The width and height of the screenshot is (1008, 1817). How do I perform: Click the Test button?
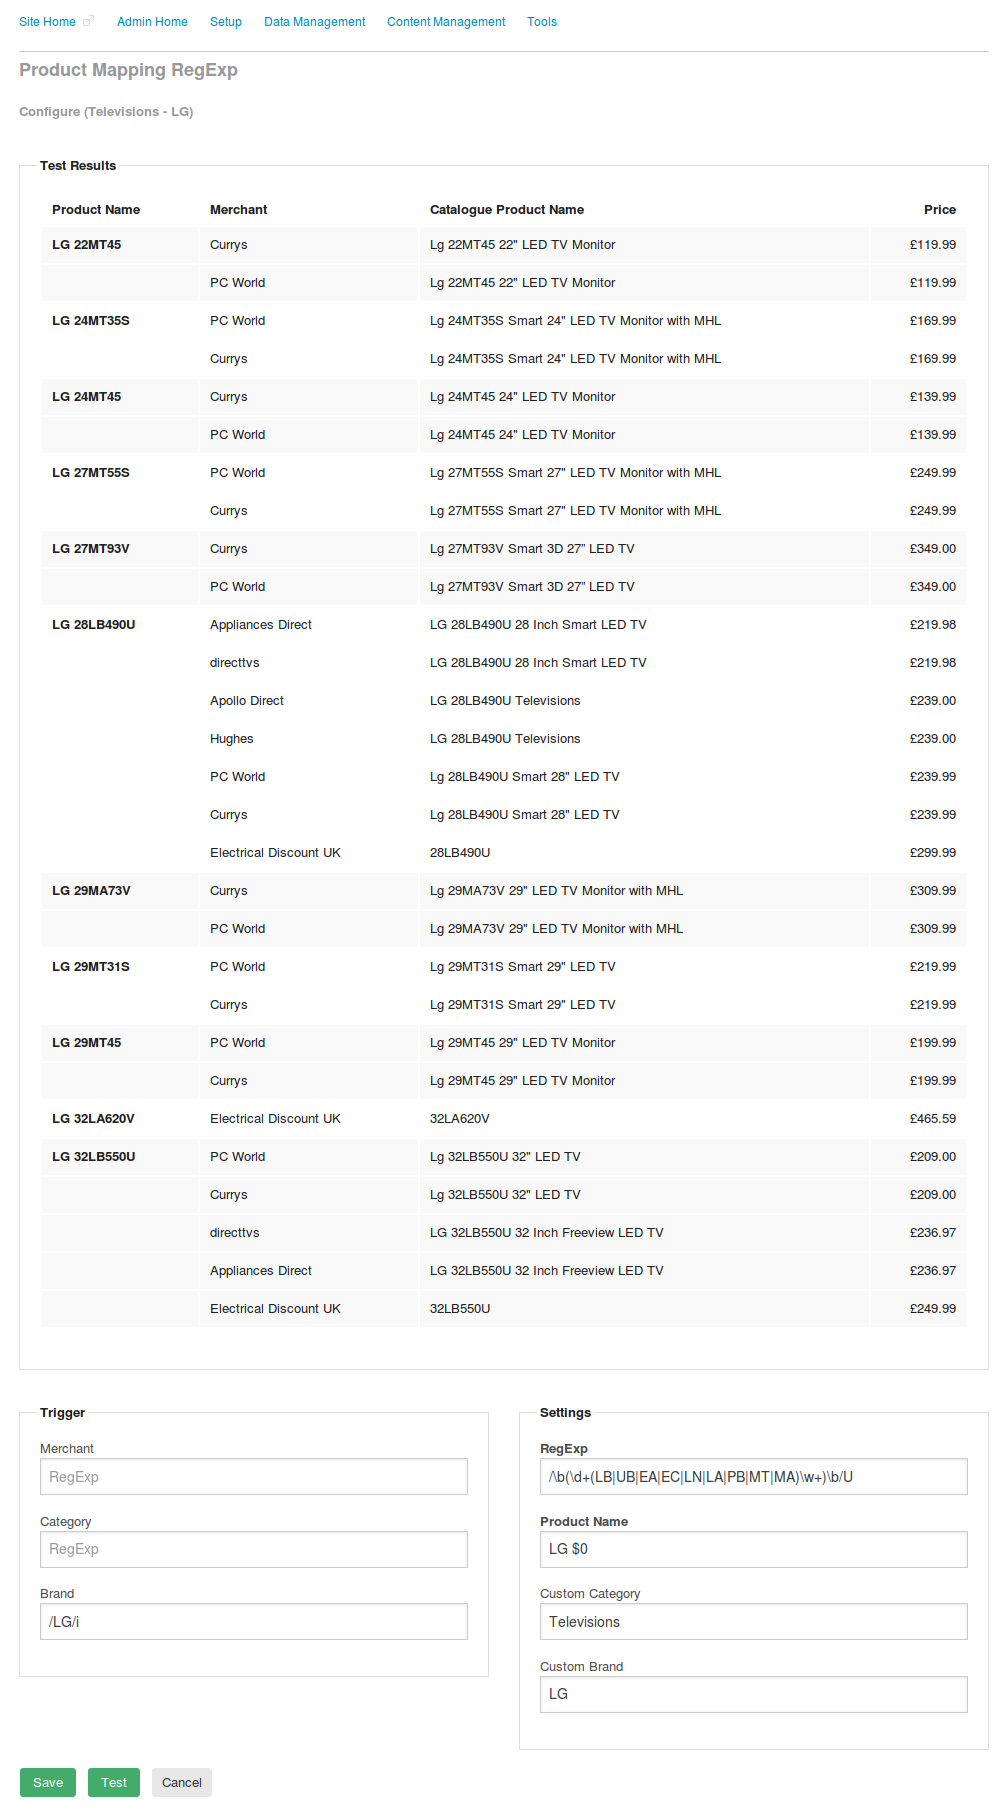coord(114,1782)
